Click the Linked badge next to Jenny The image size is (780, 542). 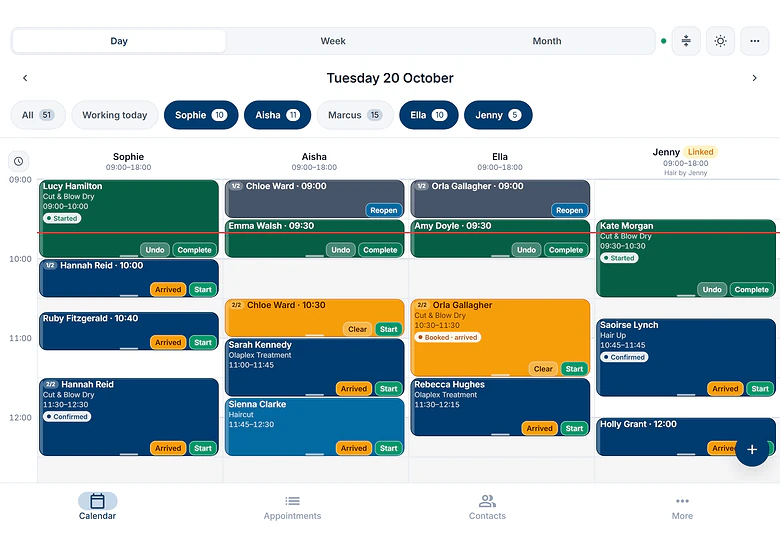point(700,152)
